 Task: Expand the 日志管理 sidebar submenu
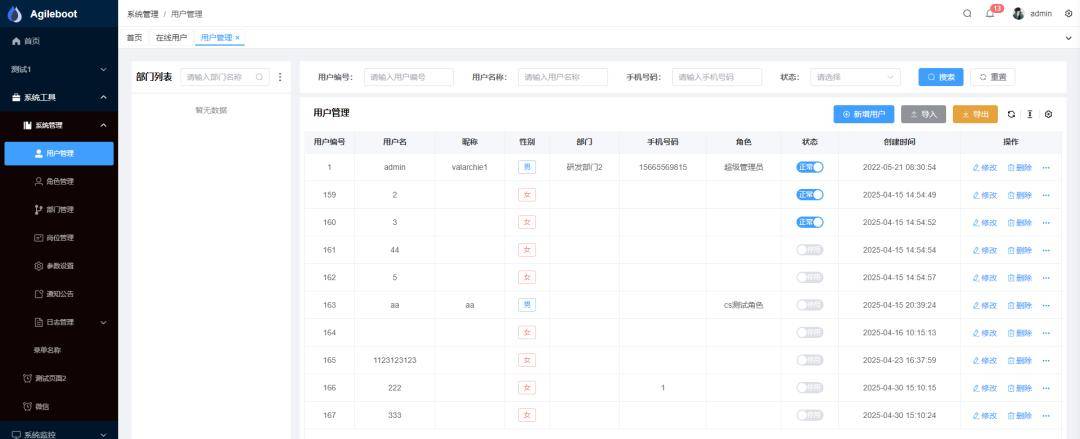pyautogui.click(x=59, y=322)
